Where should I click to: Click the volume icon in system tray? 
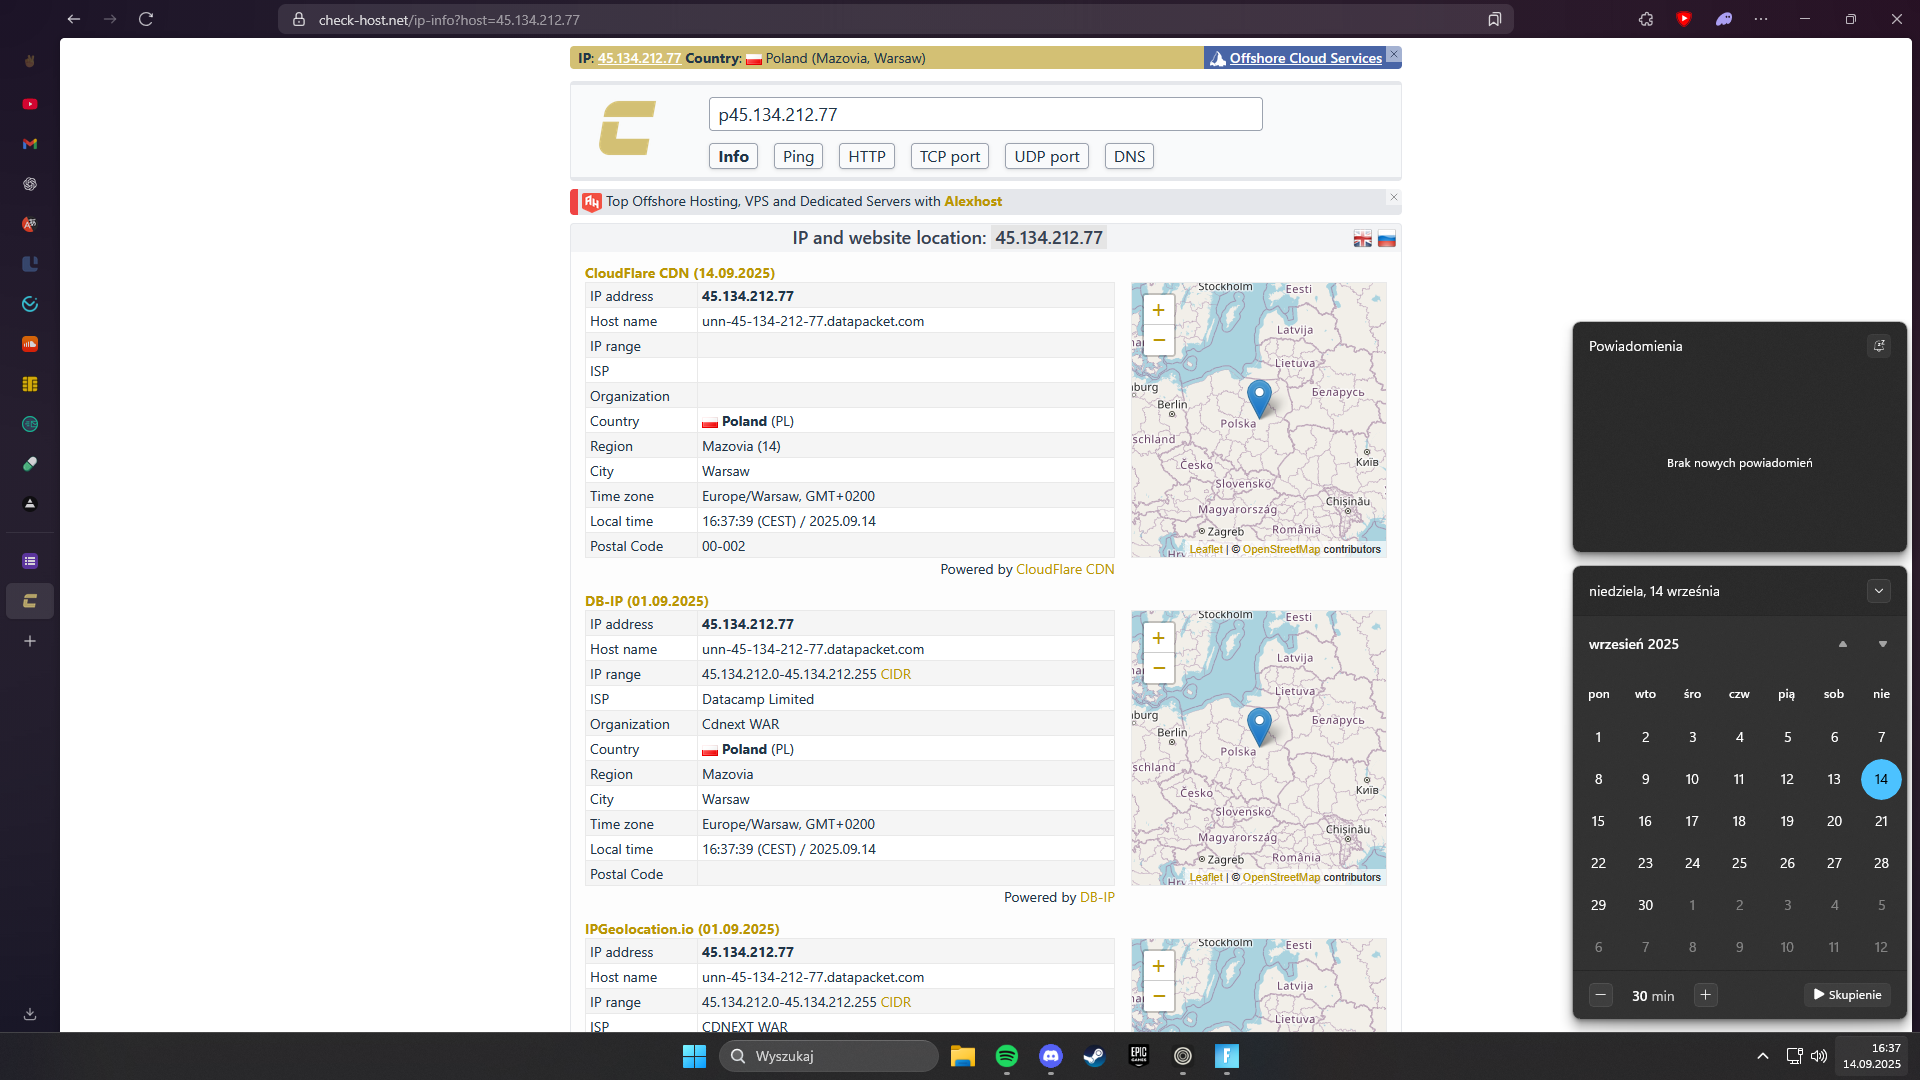coord(1819,1056)
